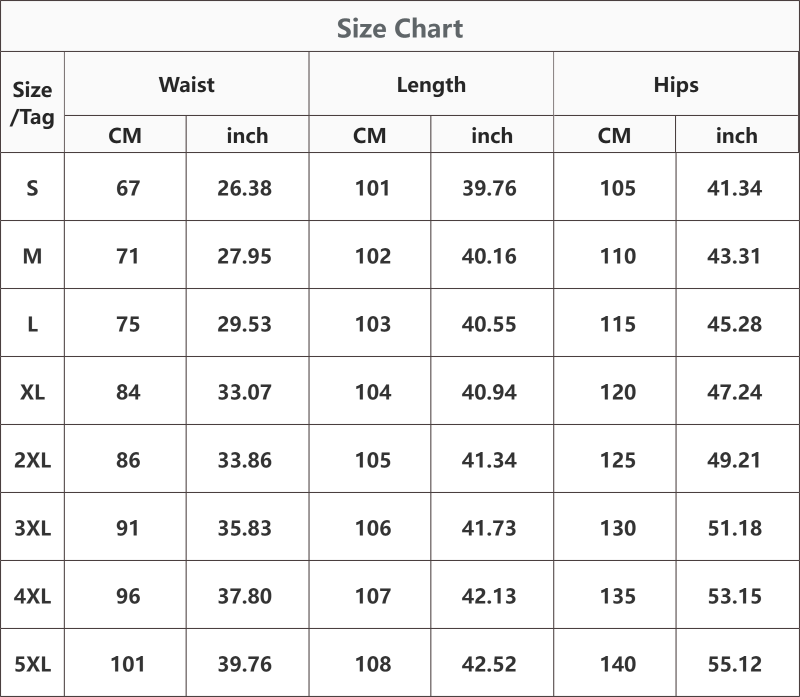800x697 pixels.
Task: Select hips cell 125 CM
Action: pyautogui.click(x=618, y=460)
